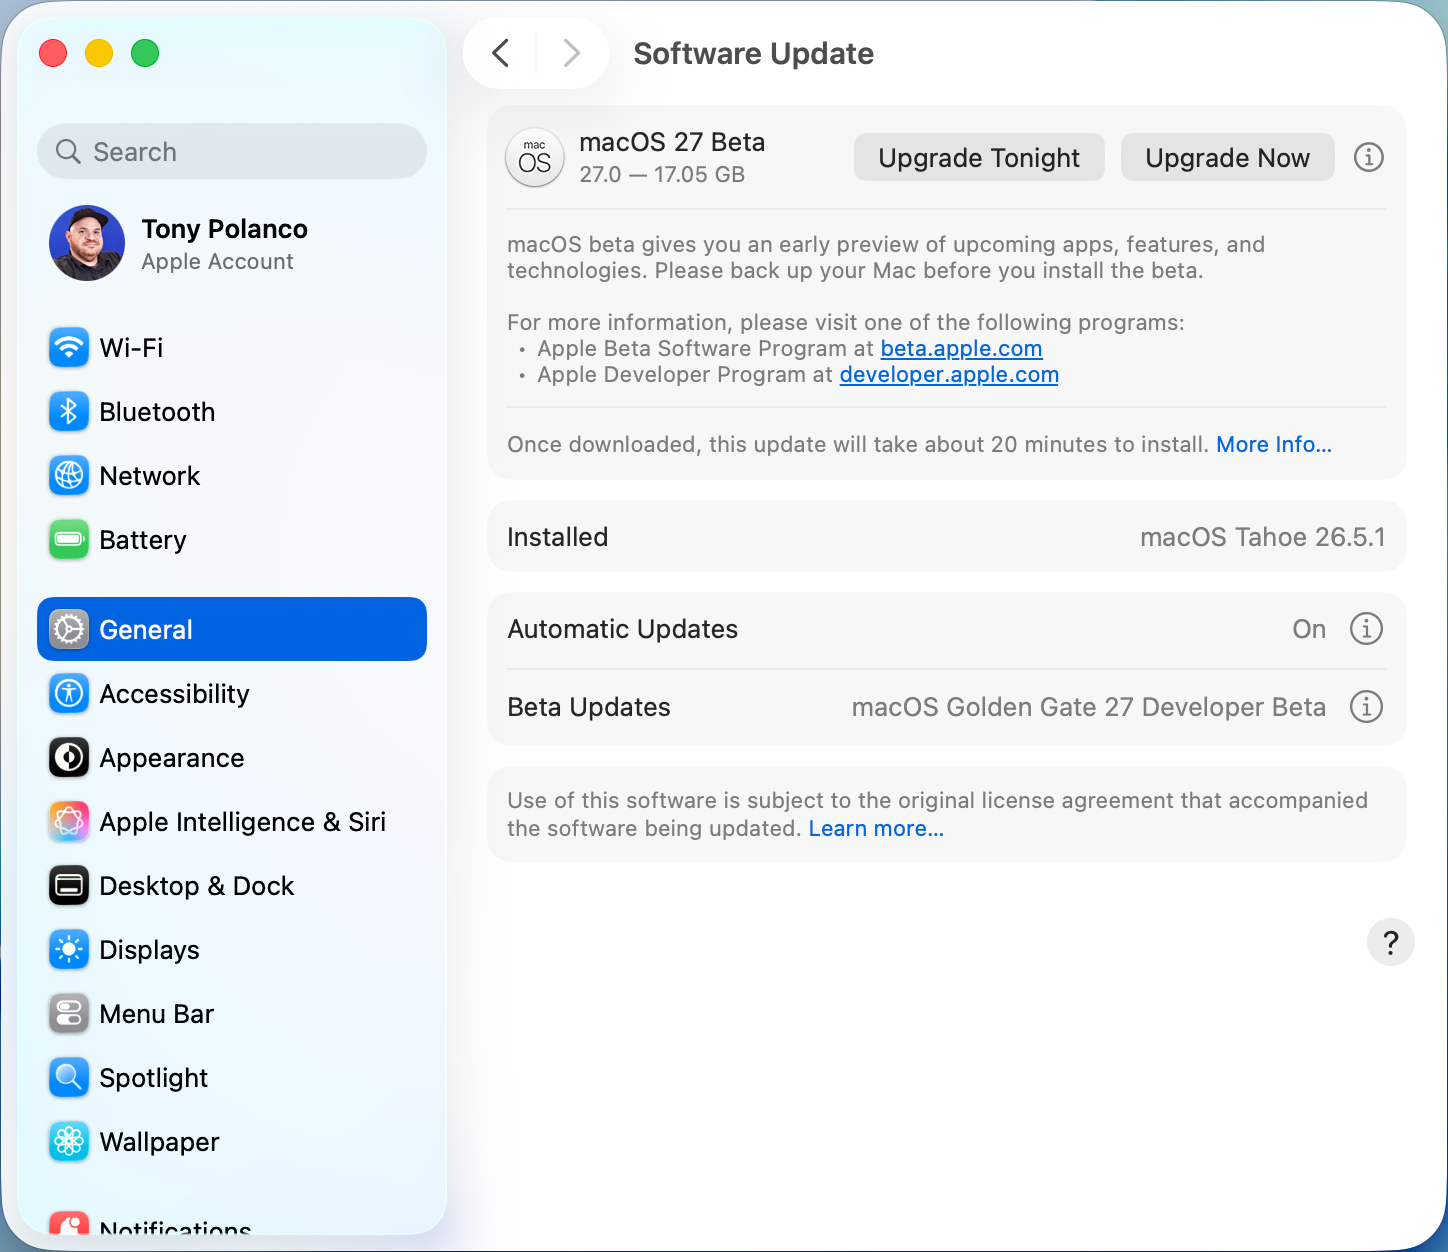Click the Learn more… license link
This screenshot has height=1252, width=1448.
(x=876, y=828)
